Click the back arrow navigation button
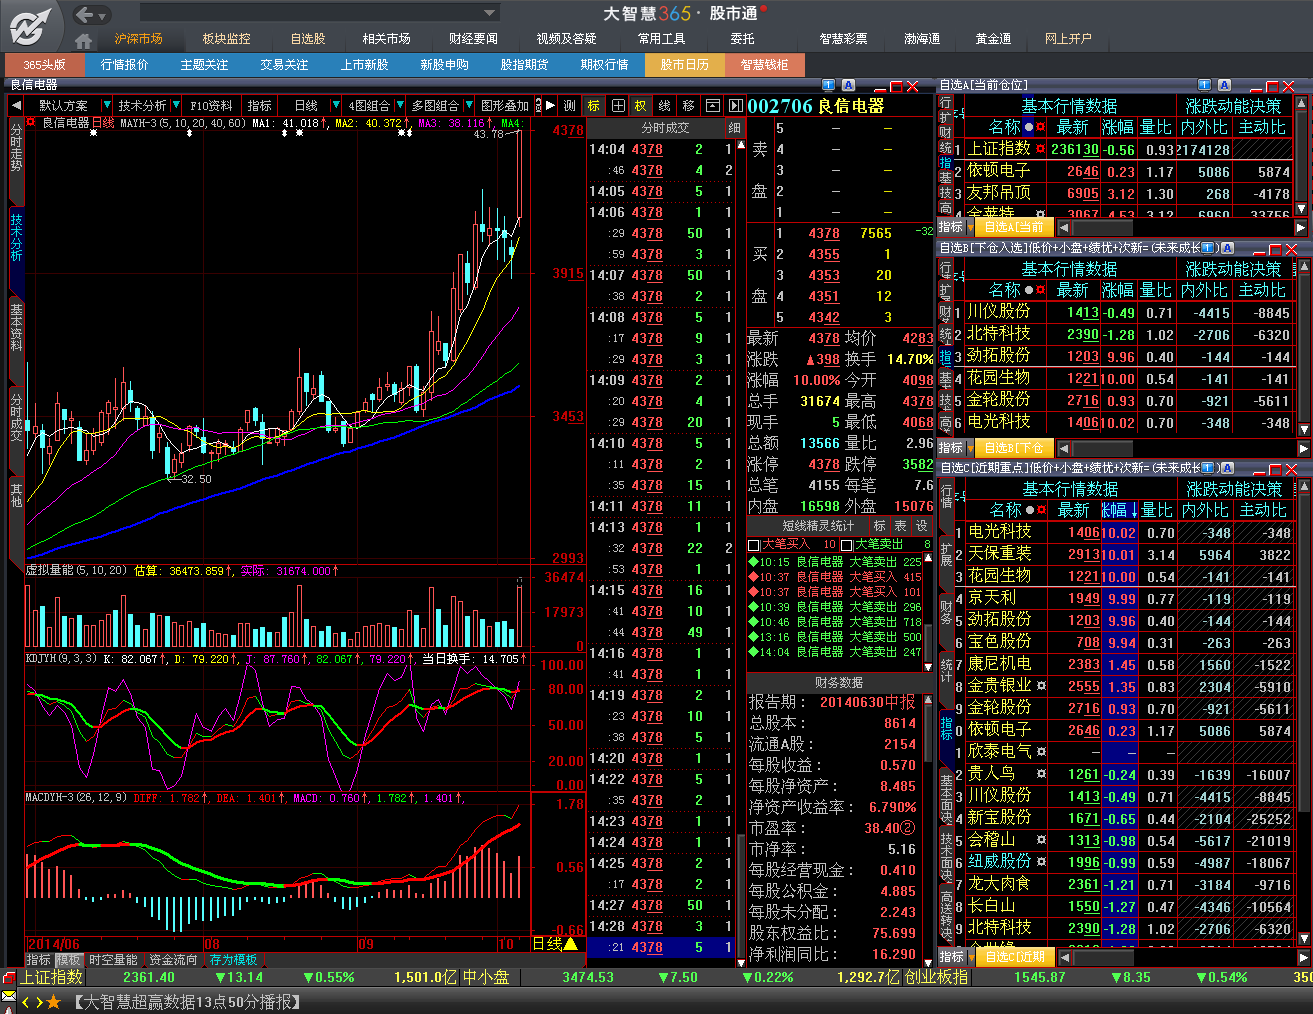 (x=85, y=14)
